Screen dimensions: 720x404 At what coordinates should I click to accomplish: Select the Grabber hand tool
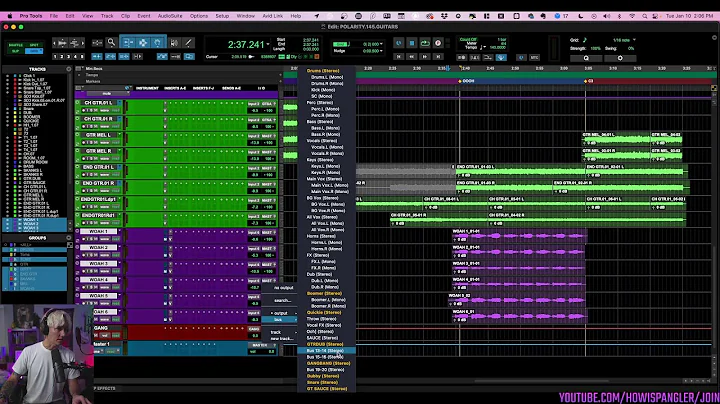(158, 43)
